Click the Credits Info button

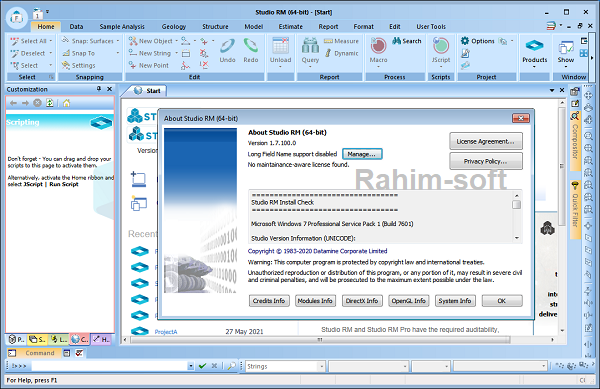(x=269, y=301)
